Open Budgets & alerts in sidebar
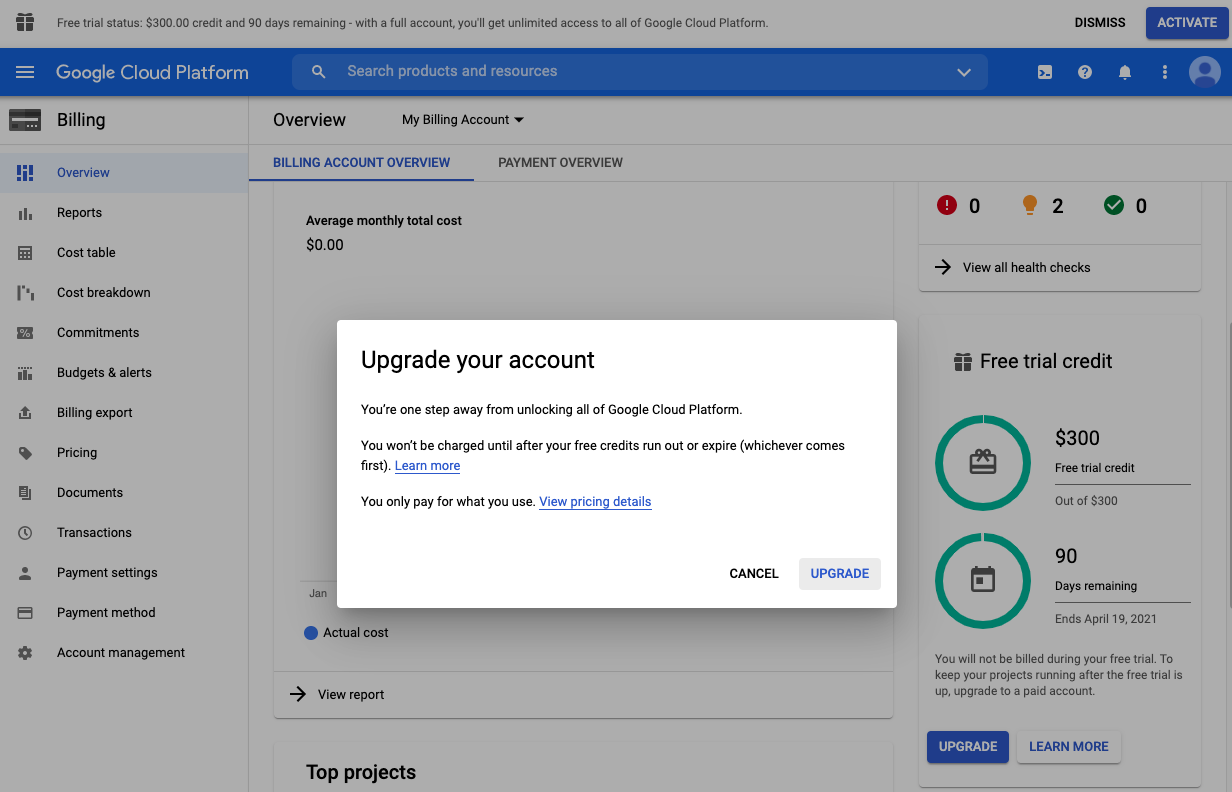This screenshot has height=792, width=1232. pos(124,373)
